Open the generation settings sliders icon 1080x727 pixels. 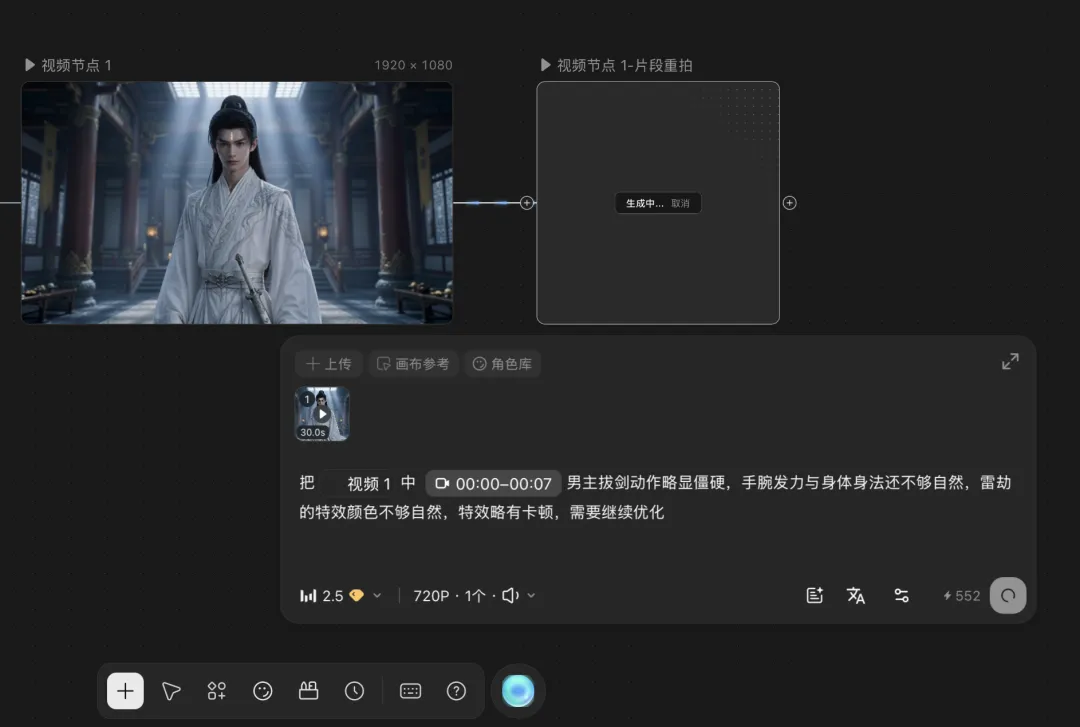coord(901,595)
